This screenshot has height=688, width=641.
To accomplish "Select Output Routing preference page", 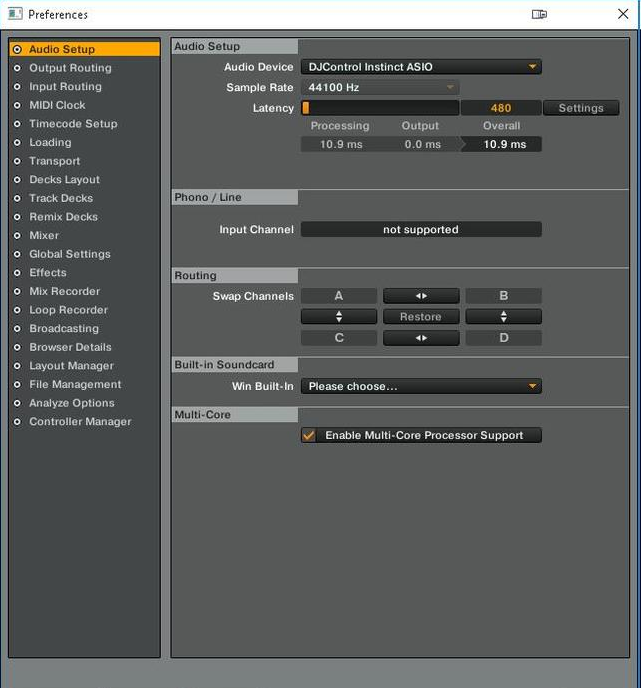I will (70, 68).
